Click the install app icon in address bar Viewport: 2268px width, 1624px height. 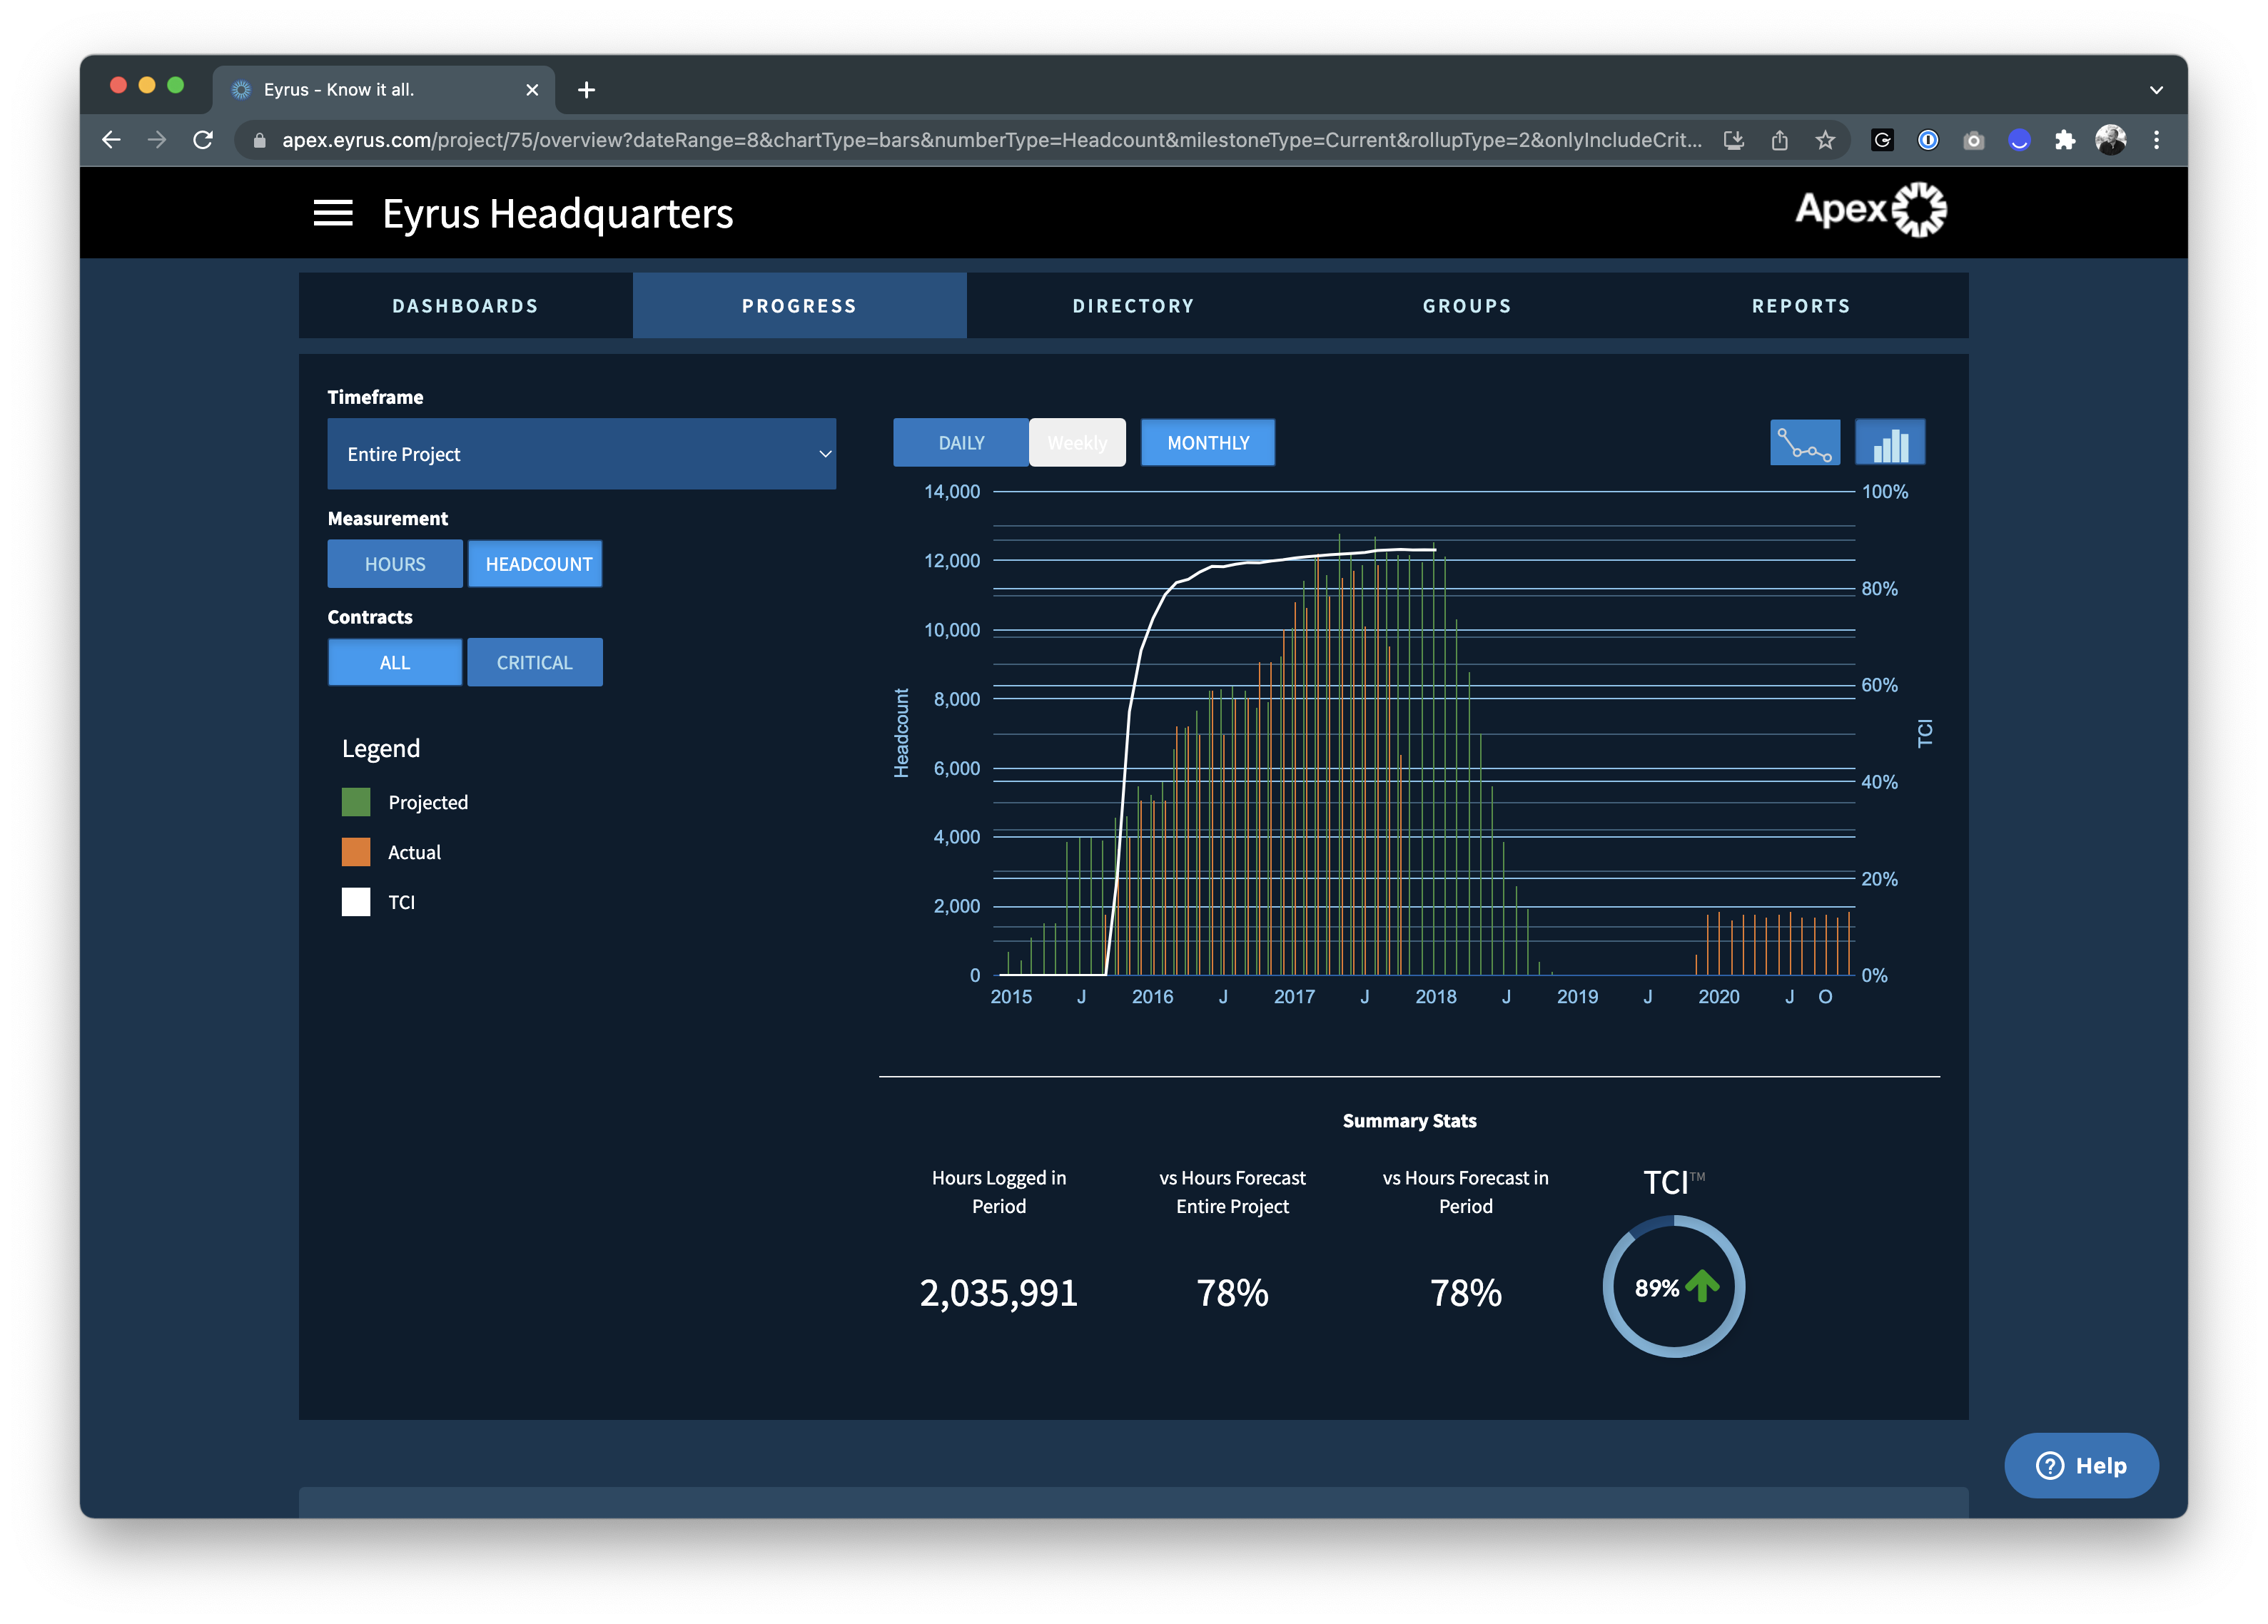(1734, 140)
